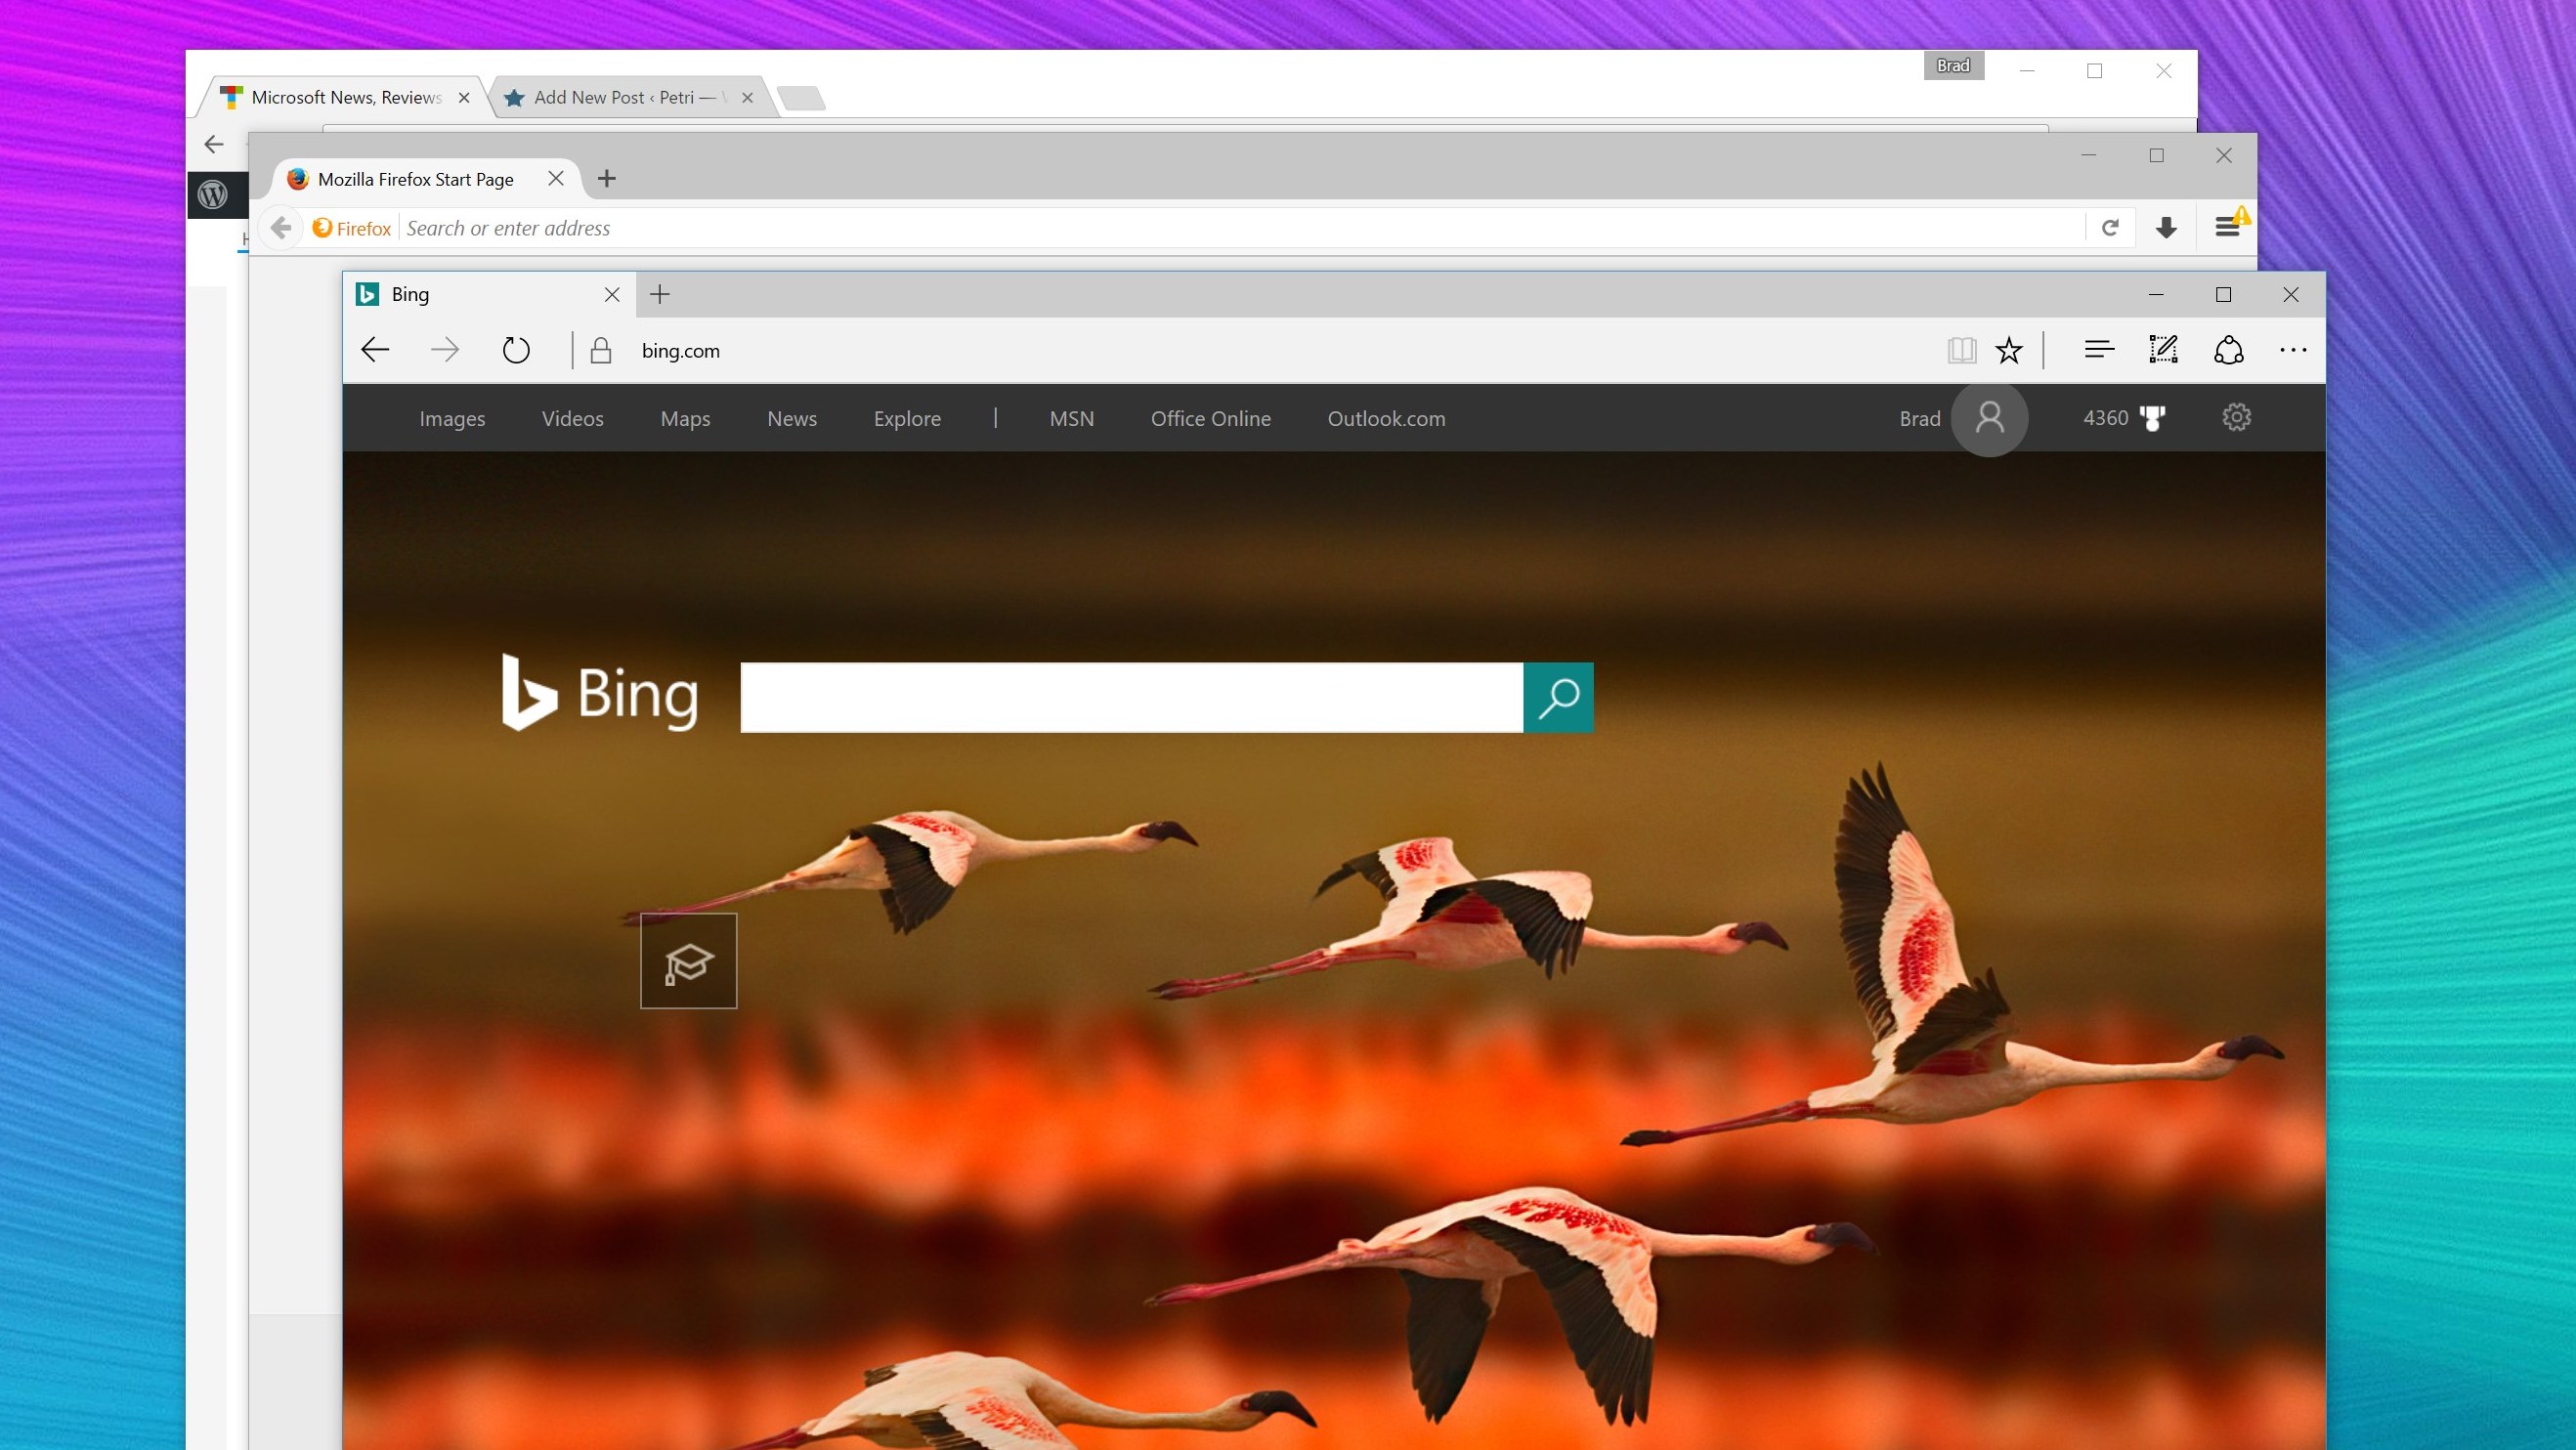
Task: Select the Bing Videos tab
Action: click(574, 417)
